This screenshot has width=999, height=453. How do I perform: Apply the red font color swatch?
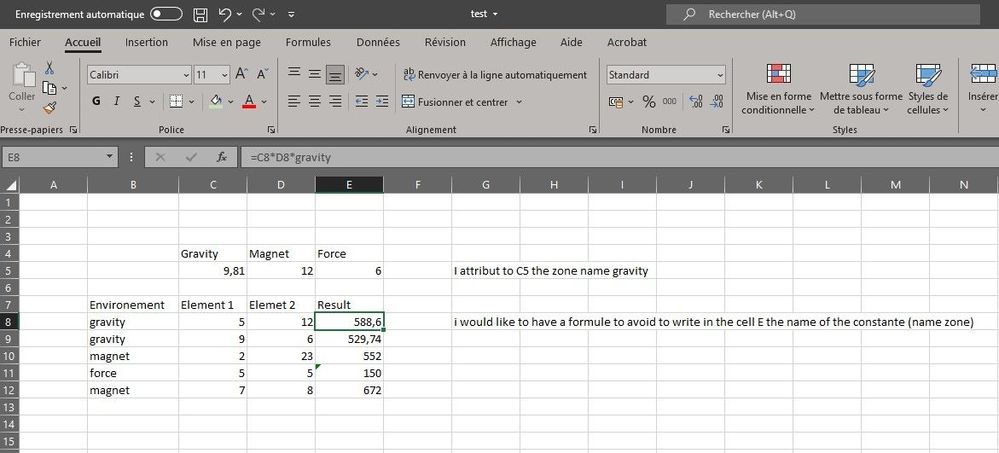pos(249,101)
